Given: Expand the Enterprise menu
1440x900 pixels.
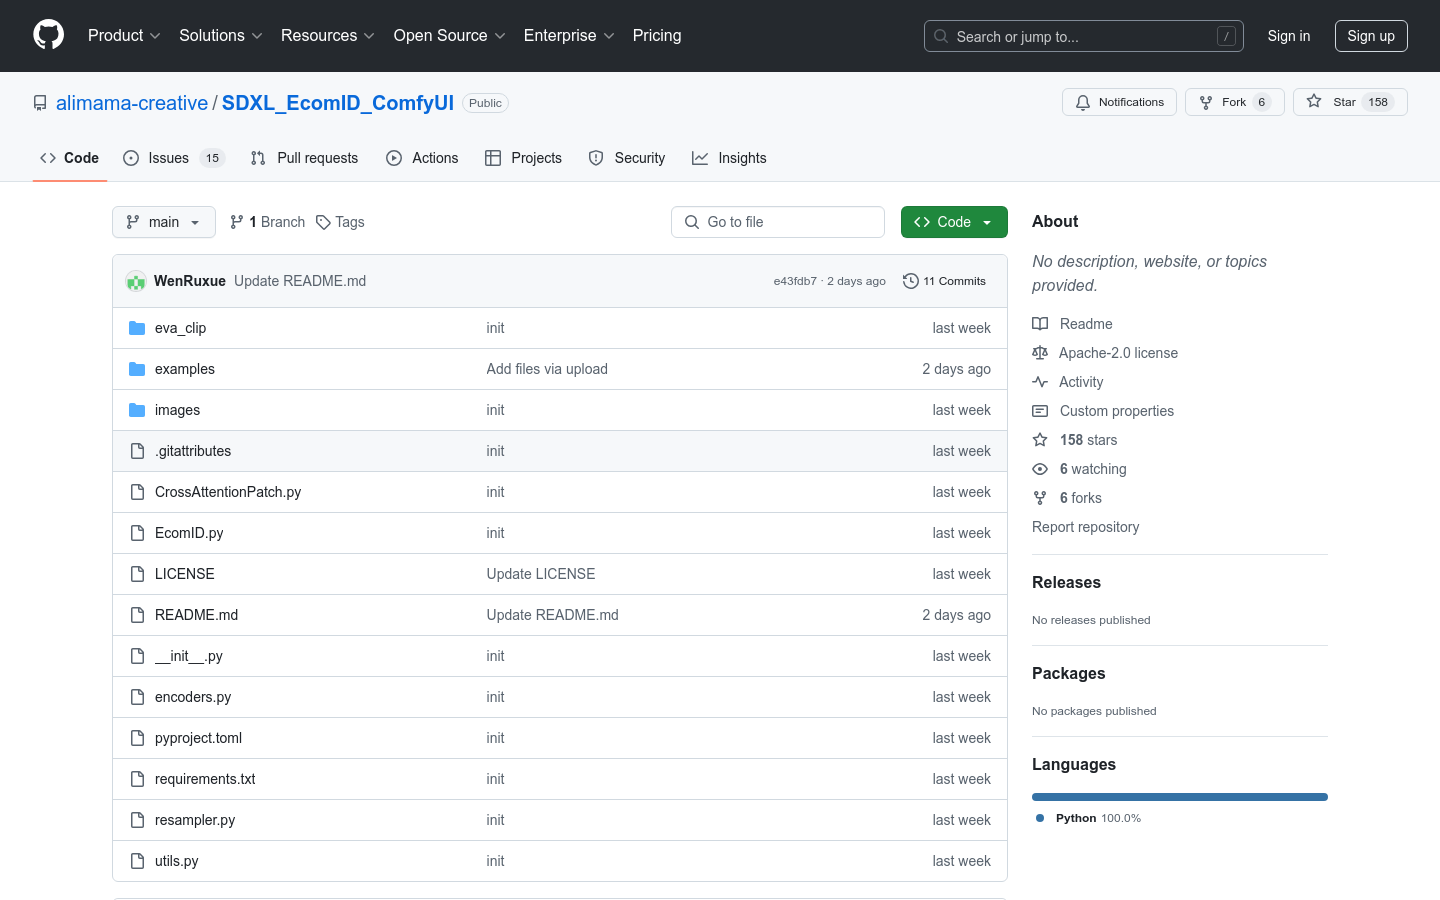Looking at the screenshot, I should (x=569, y=35).
